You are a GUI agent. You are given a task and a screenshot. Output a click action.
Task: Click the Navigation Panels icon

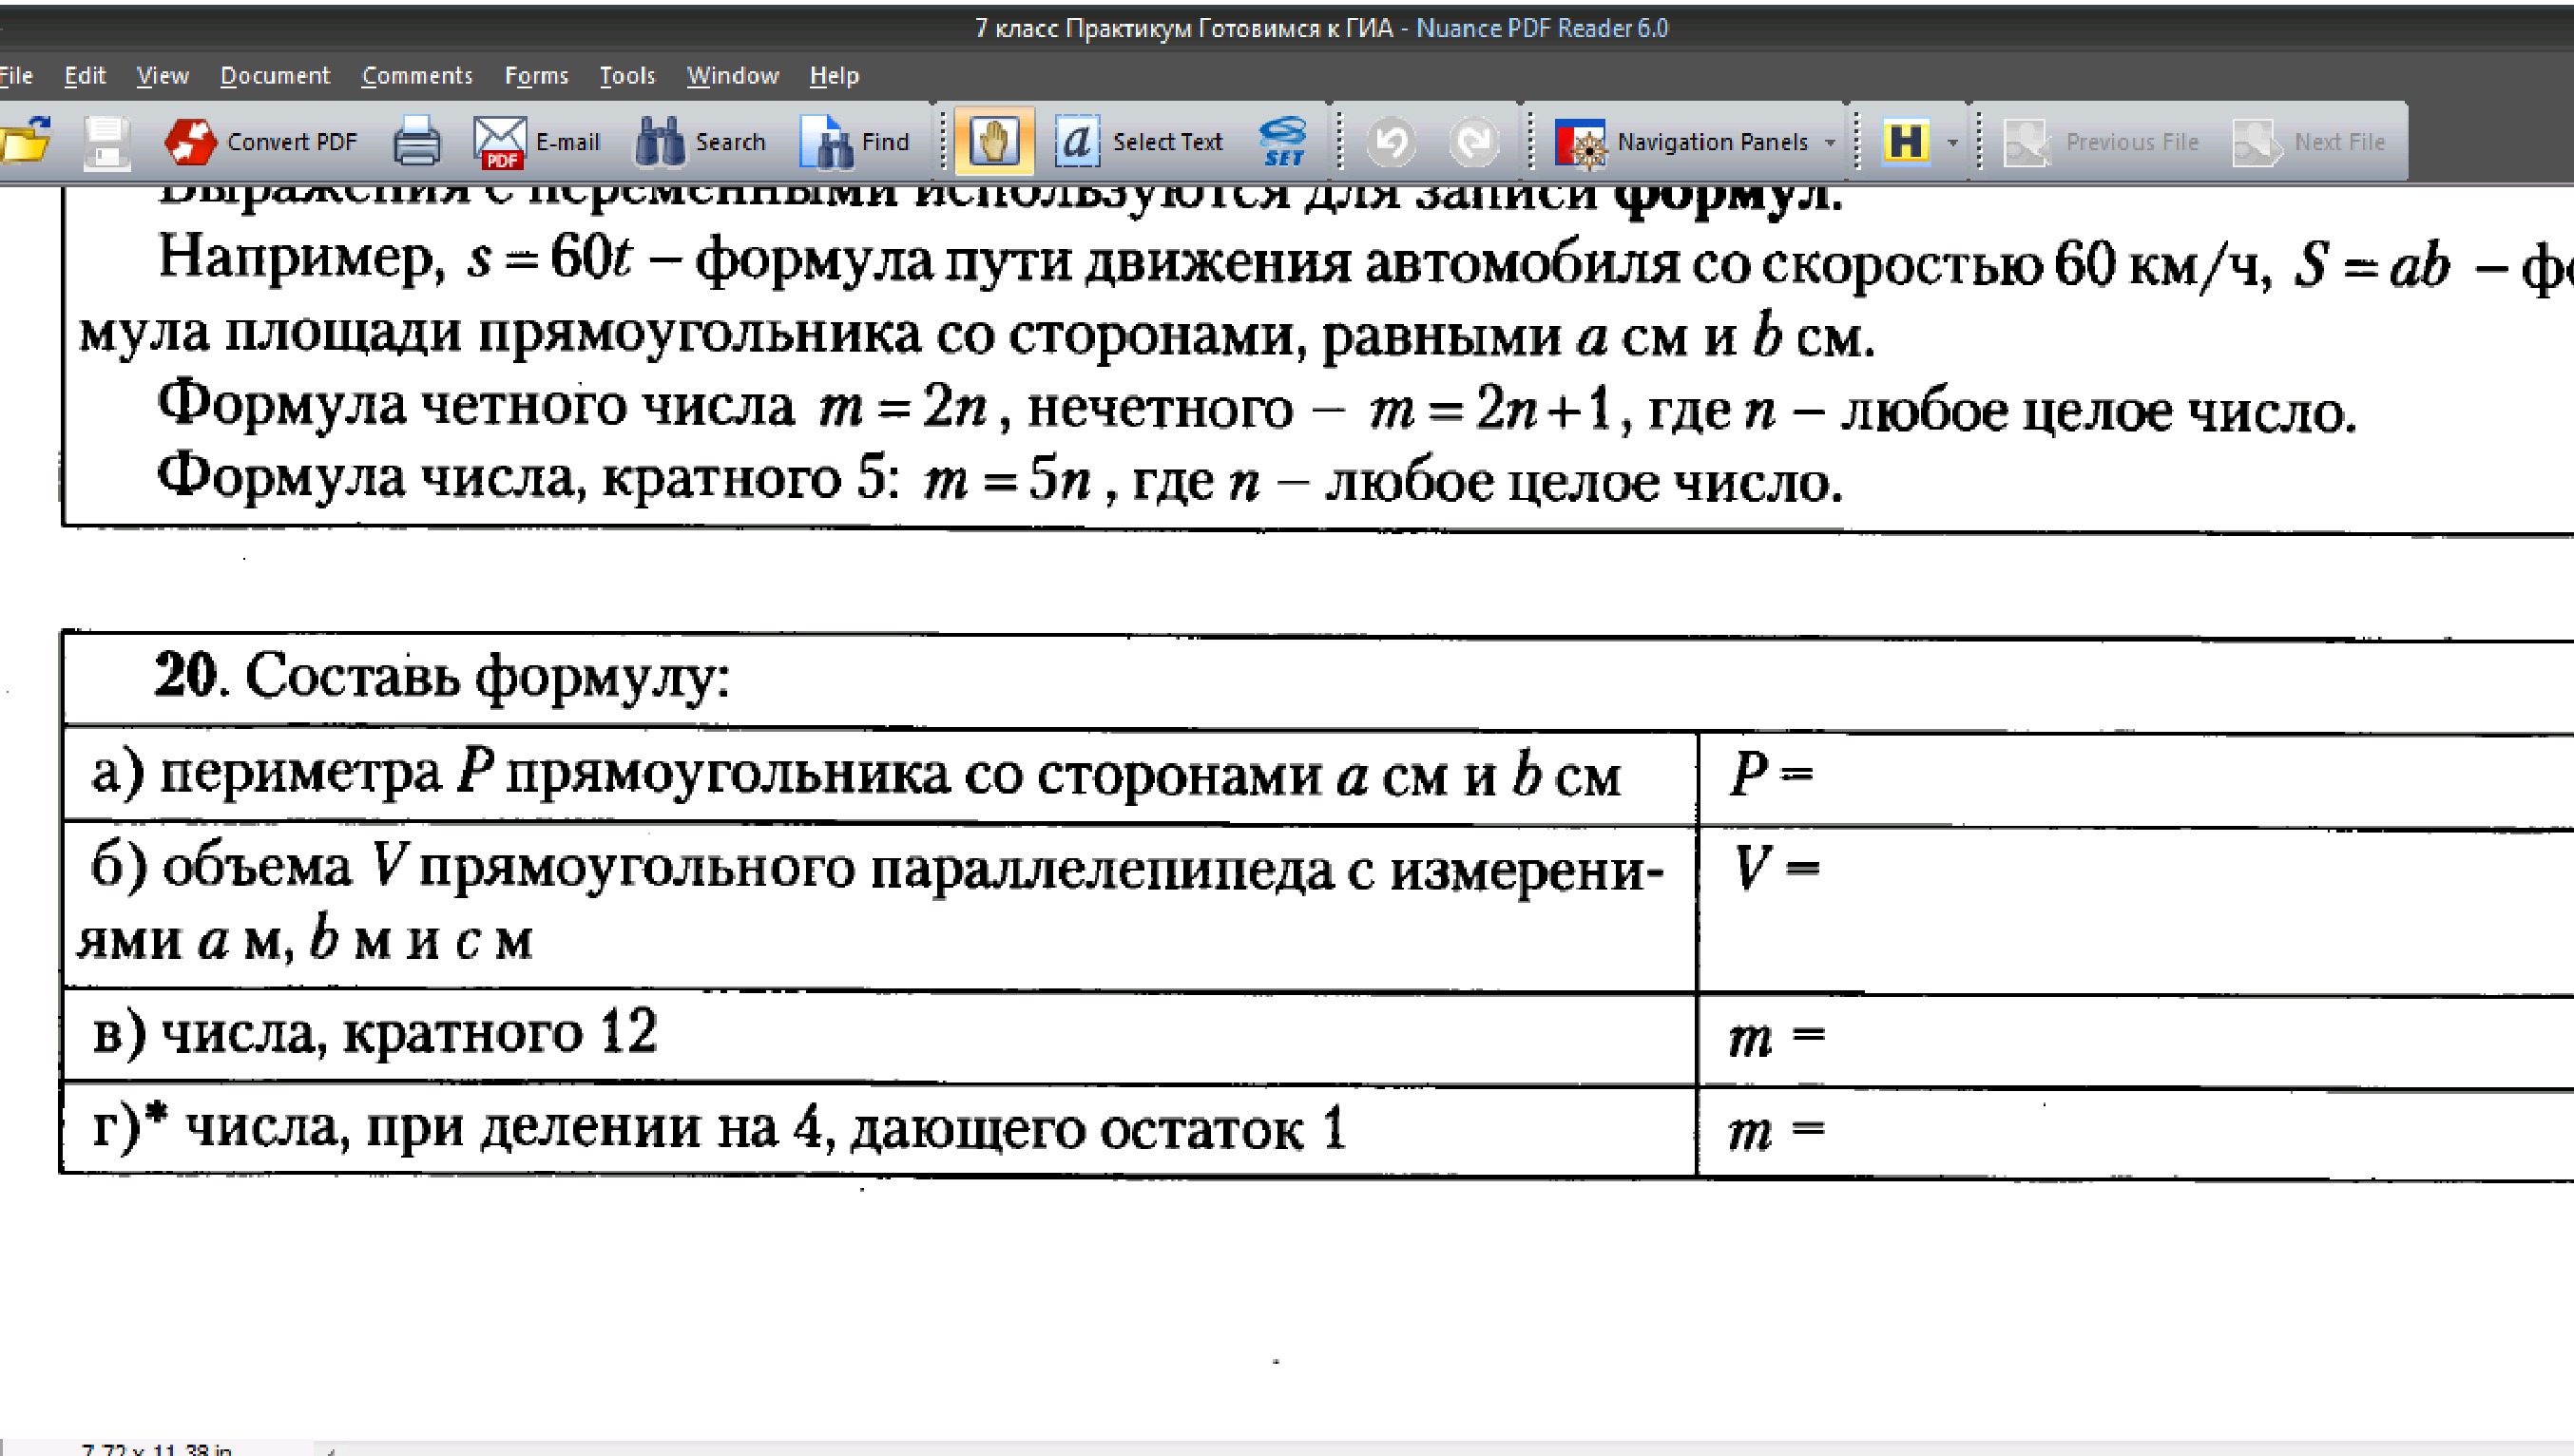[1580, 142]
